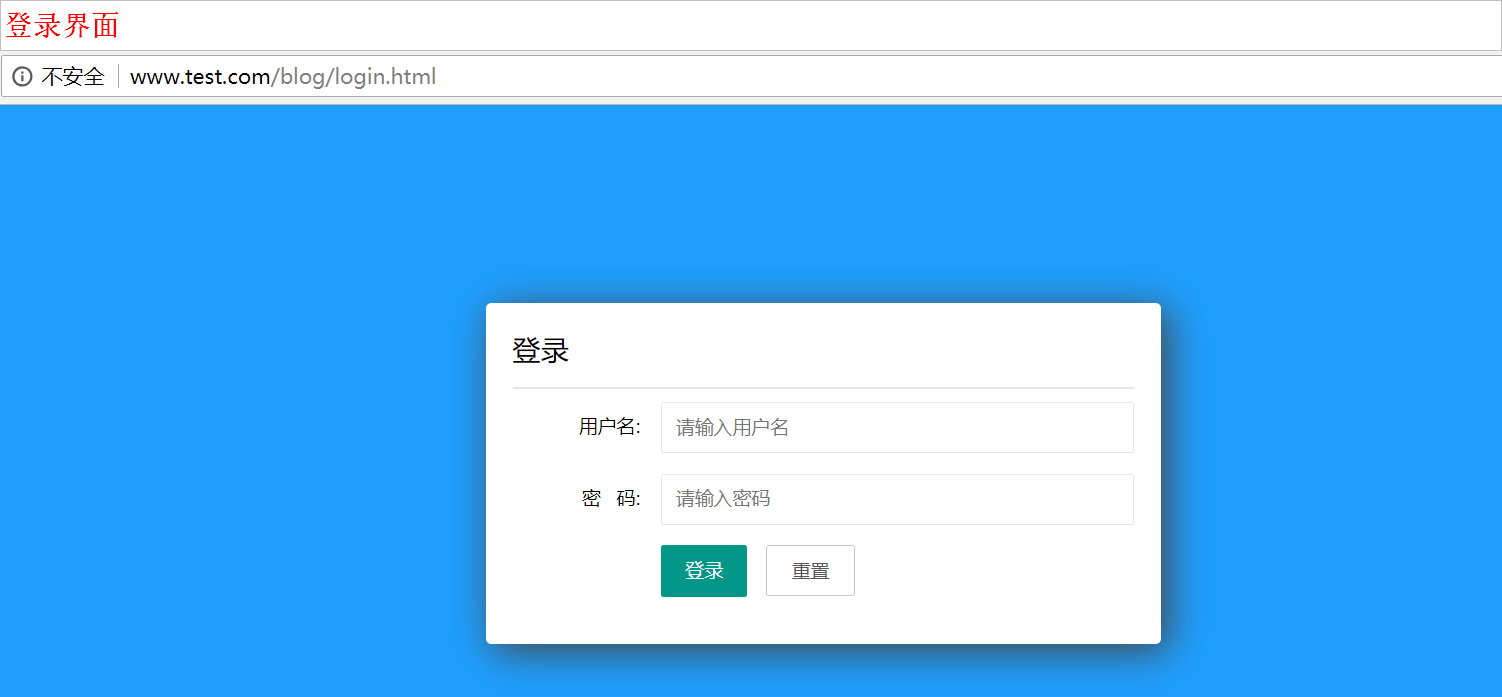Image resolution: width=1502 pixels, height=697 pixels.
Task: Click the divider under the 登录 heading
Action: pyautogui.click(x=823, y=388)
